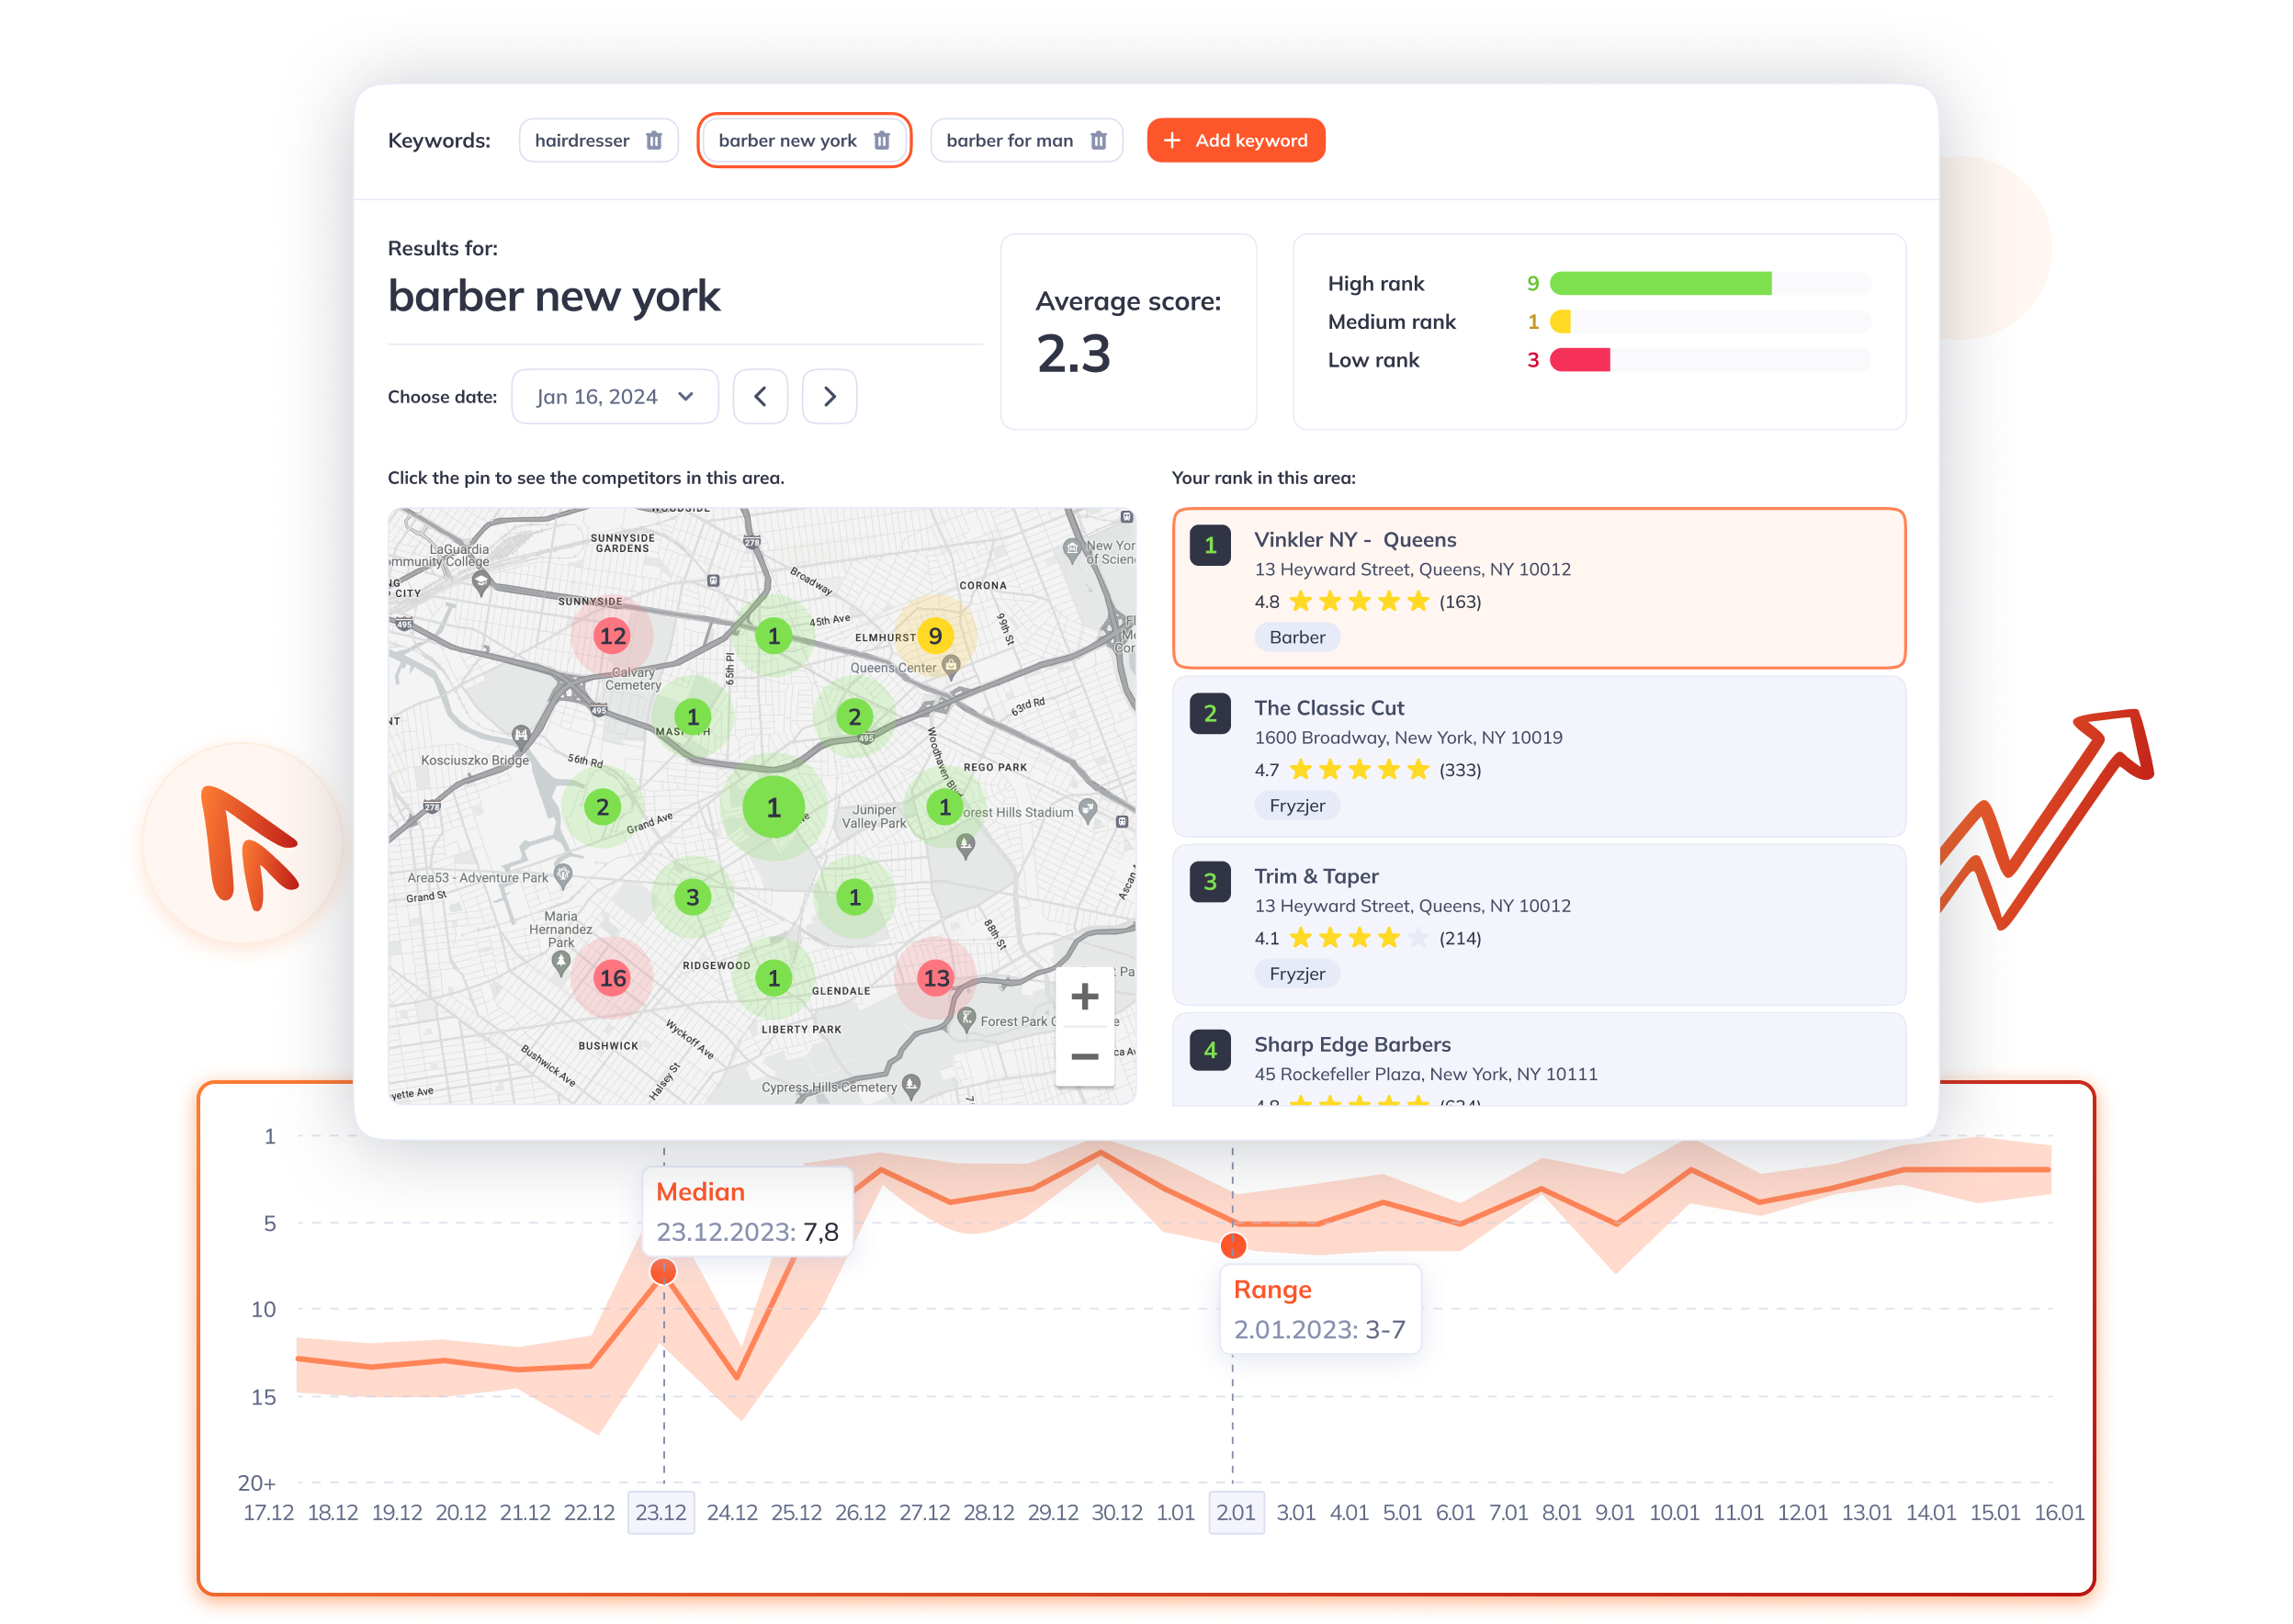This screenshot has width=2293, height=1624.
Task: Go to next date with right chevron
Action: pos(829,397)
